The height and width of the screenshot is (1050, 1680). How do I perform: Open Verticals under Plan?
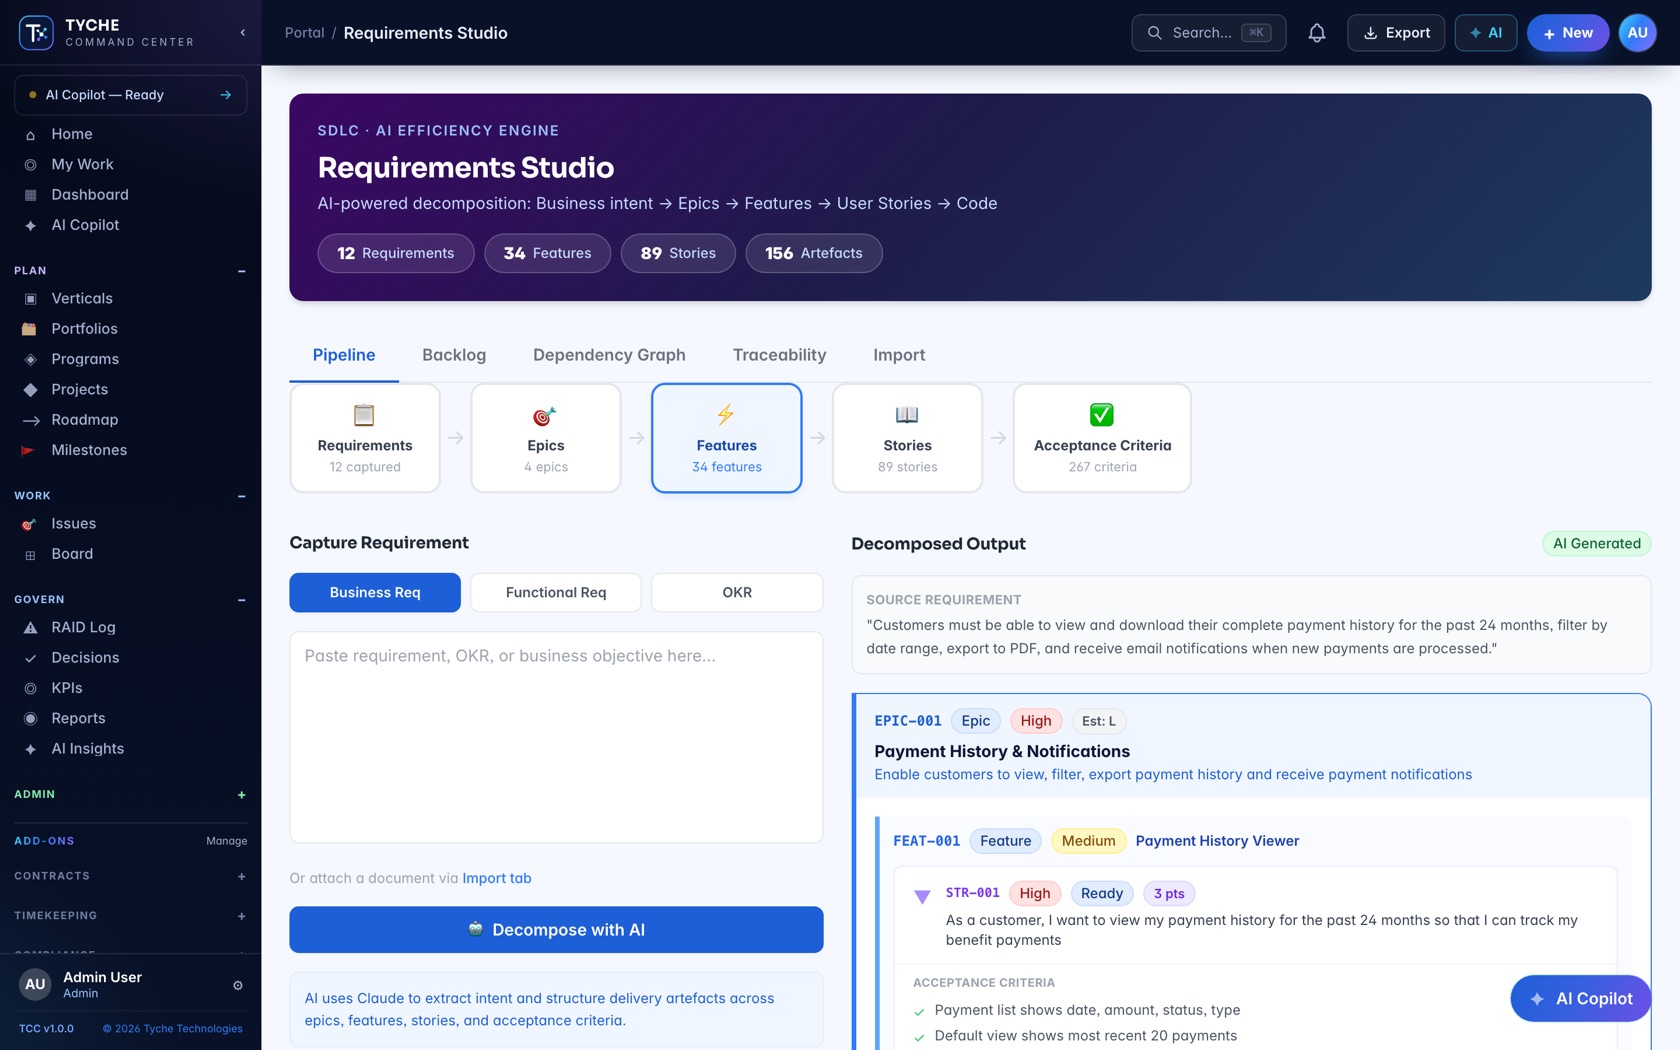pyautogui.click(x=130, y=298)
